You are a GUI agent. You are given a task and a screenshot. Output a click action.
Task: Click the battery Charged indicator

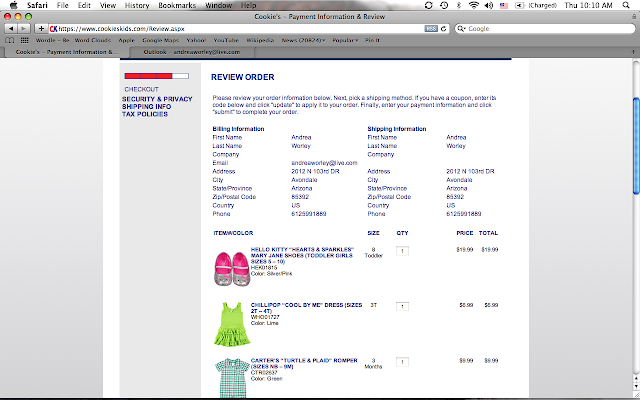click(536, 5)
